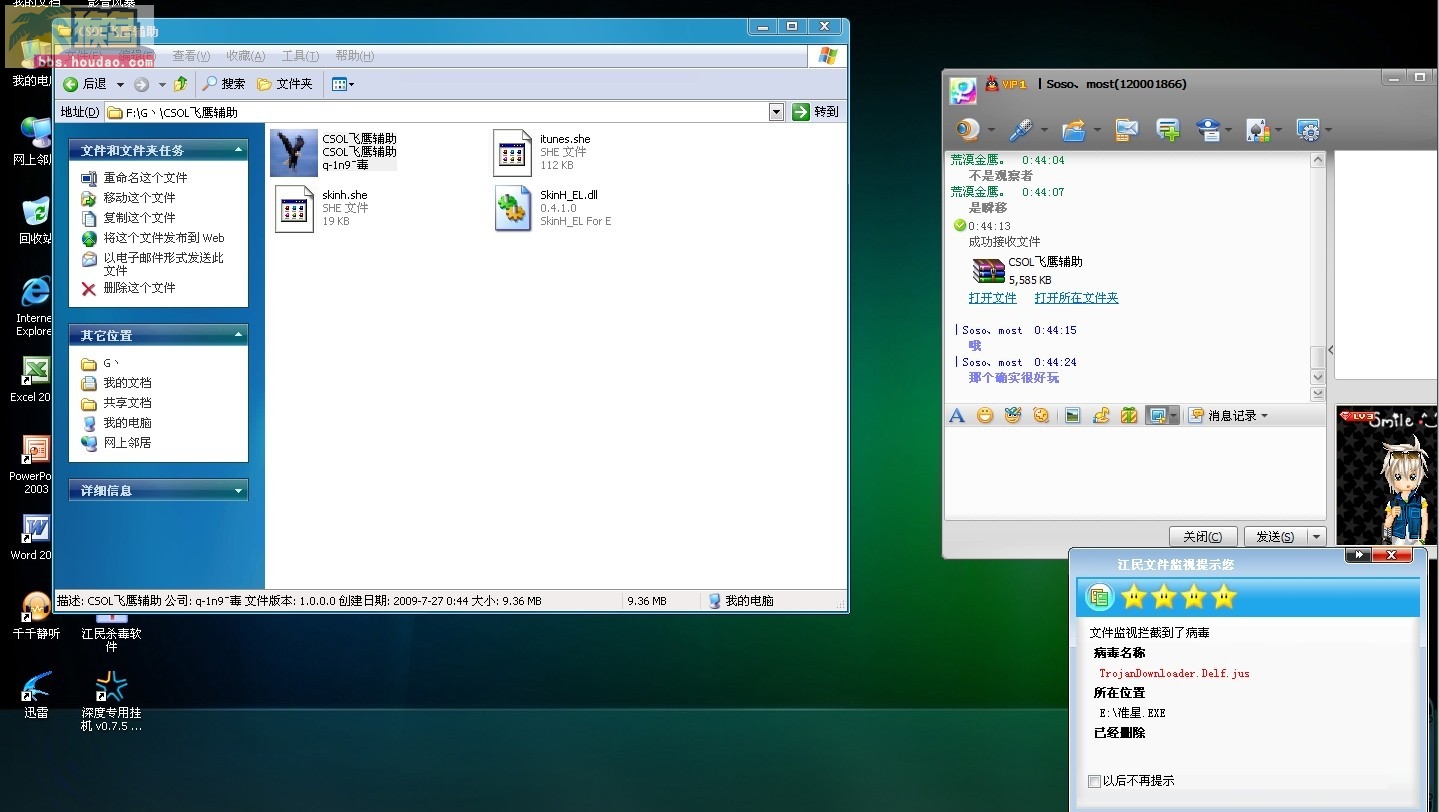The width and height of the screenshot is (1439, 812).
Task: Open 千千静听 desktop shortcut
Action: point(36,613)
